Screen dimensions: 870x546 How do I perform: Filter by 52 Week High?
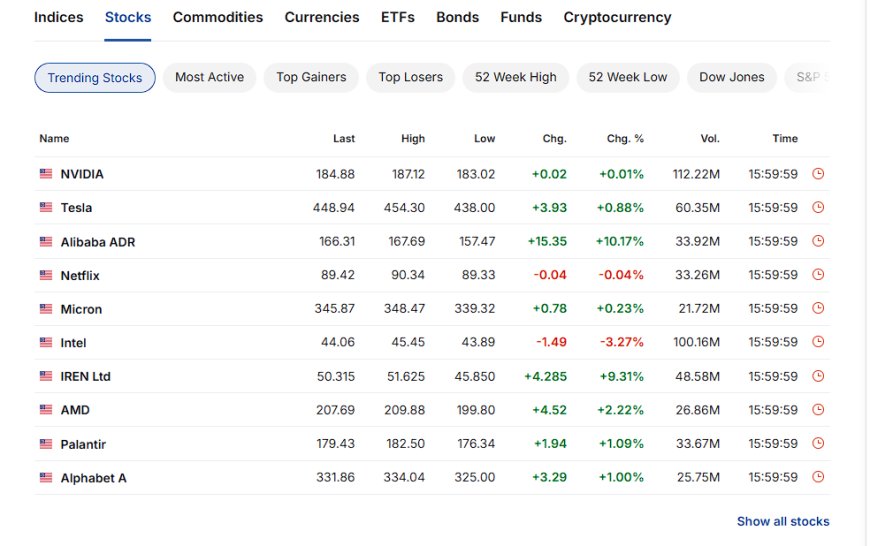(x=515, y=77)
